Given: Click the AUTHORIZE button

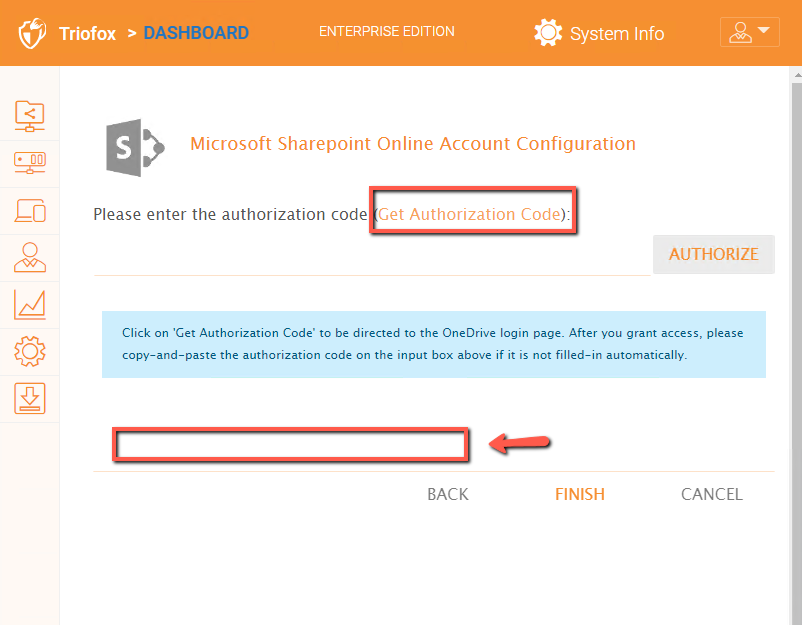Looking at the screenshot, I should click(714, 254).
